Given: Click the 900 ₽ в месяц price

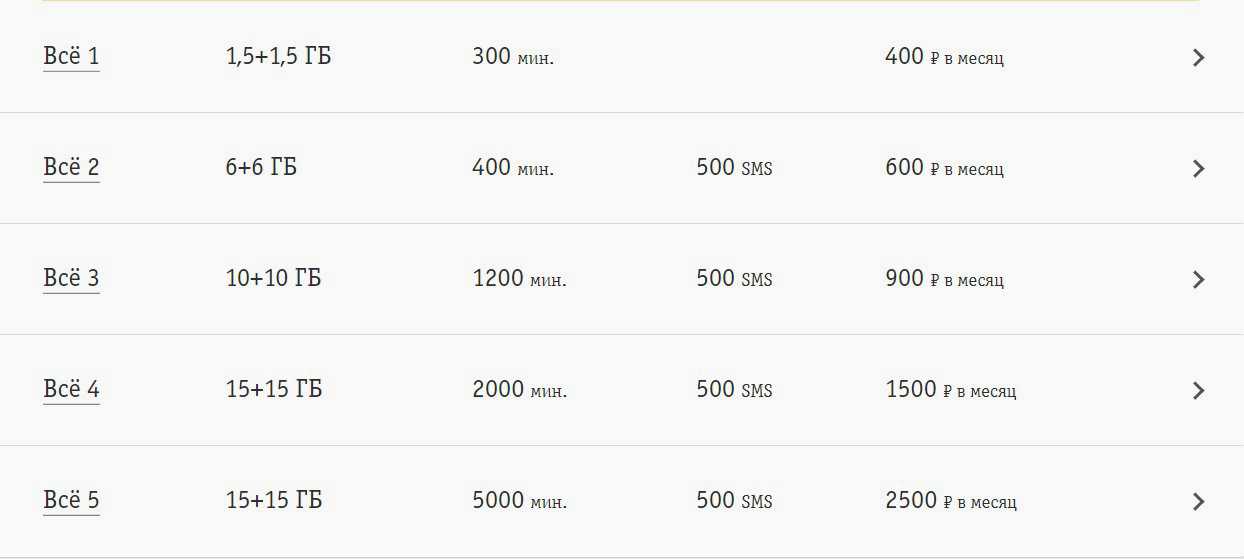Looking at the screenshot, I should (943, 279).
